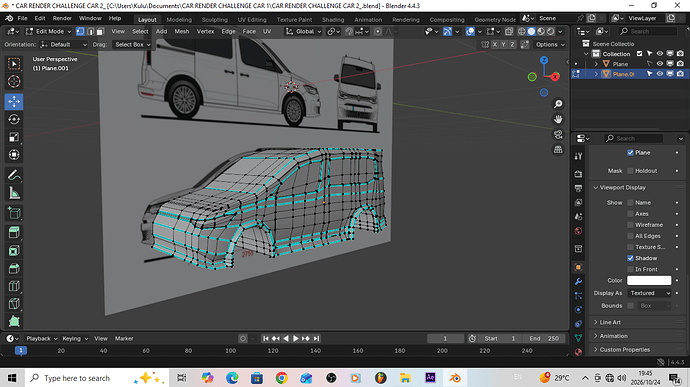Switch to edge select mode
Viewport: 690px width, 387px height.
click(x=90, y=31)
